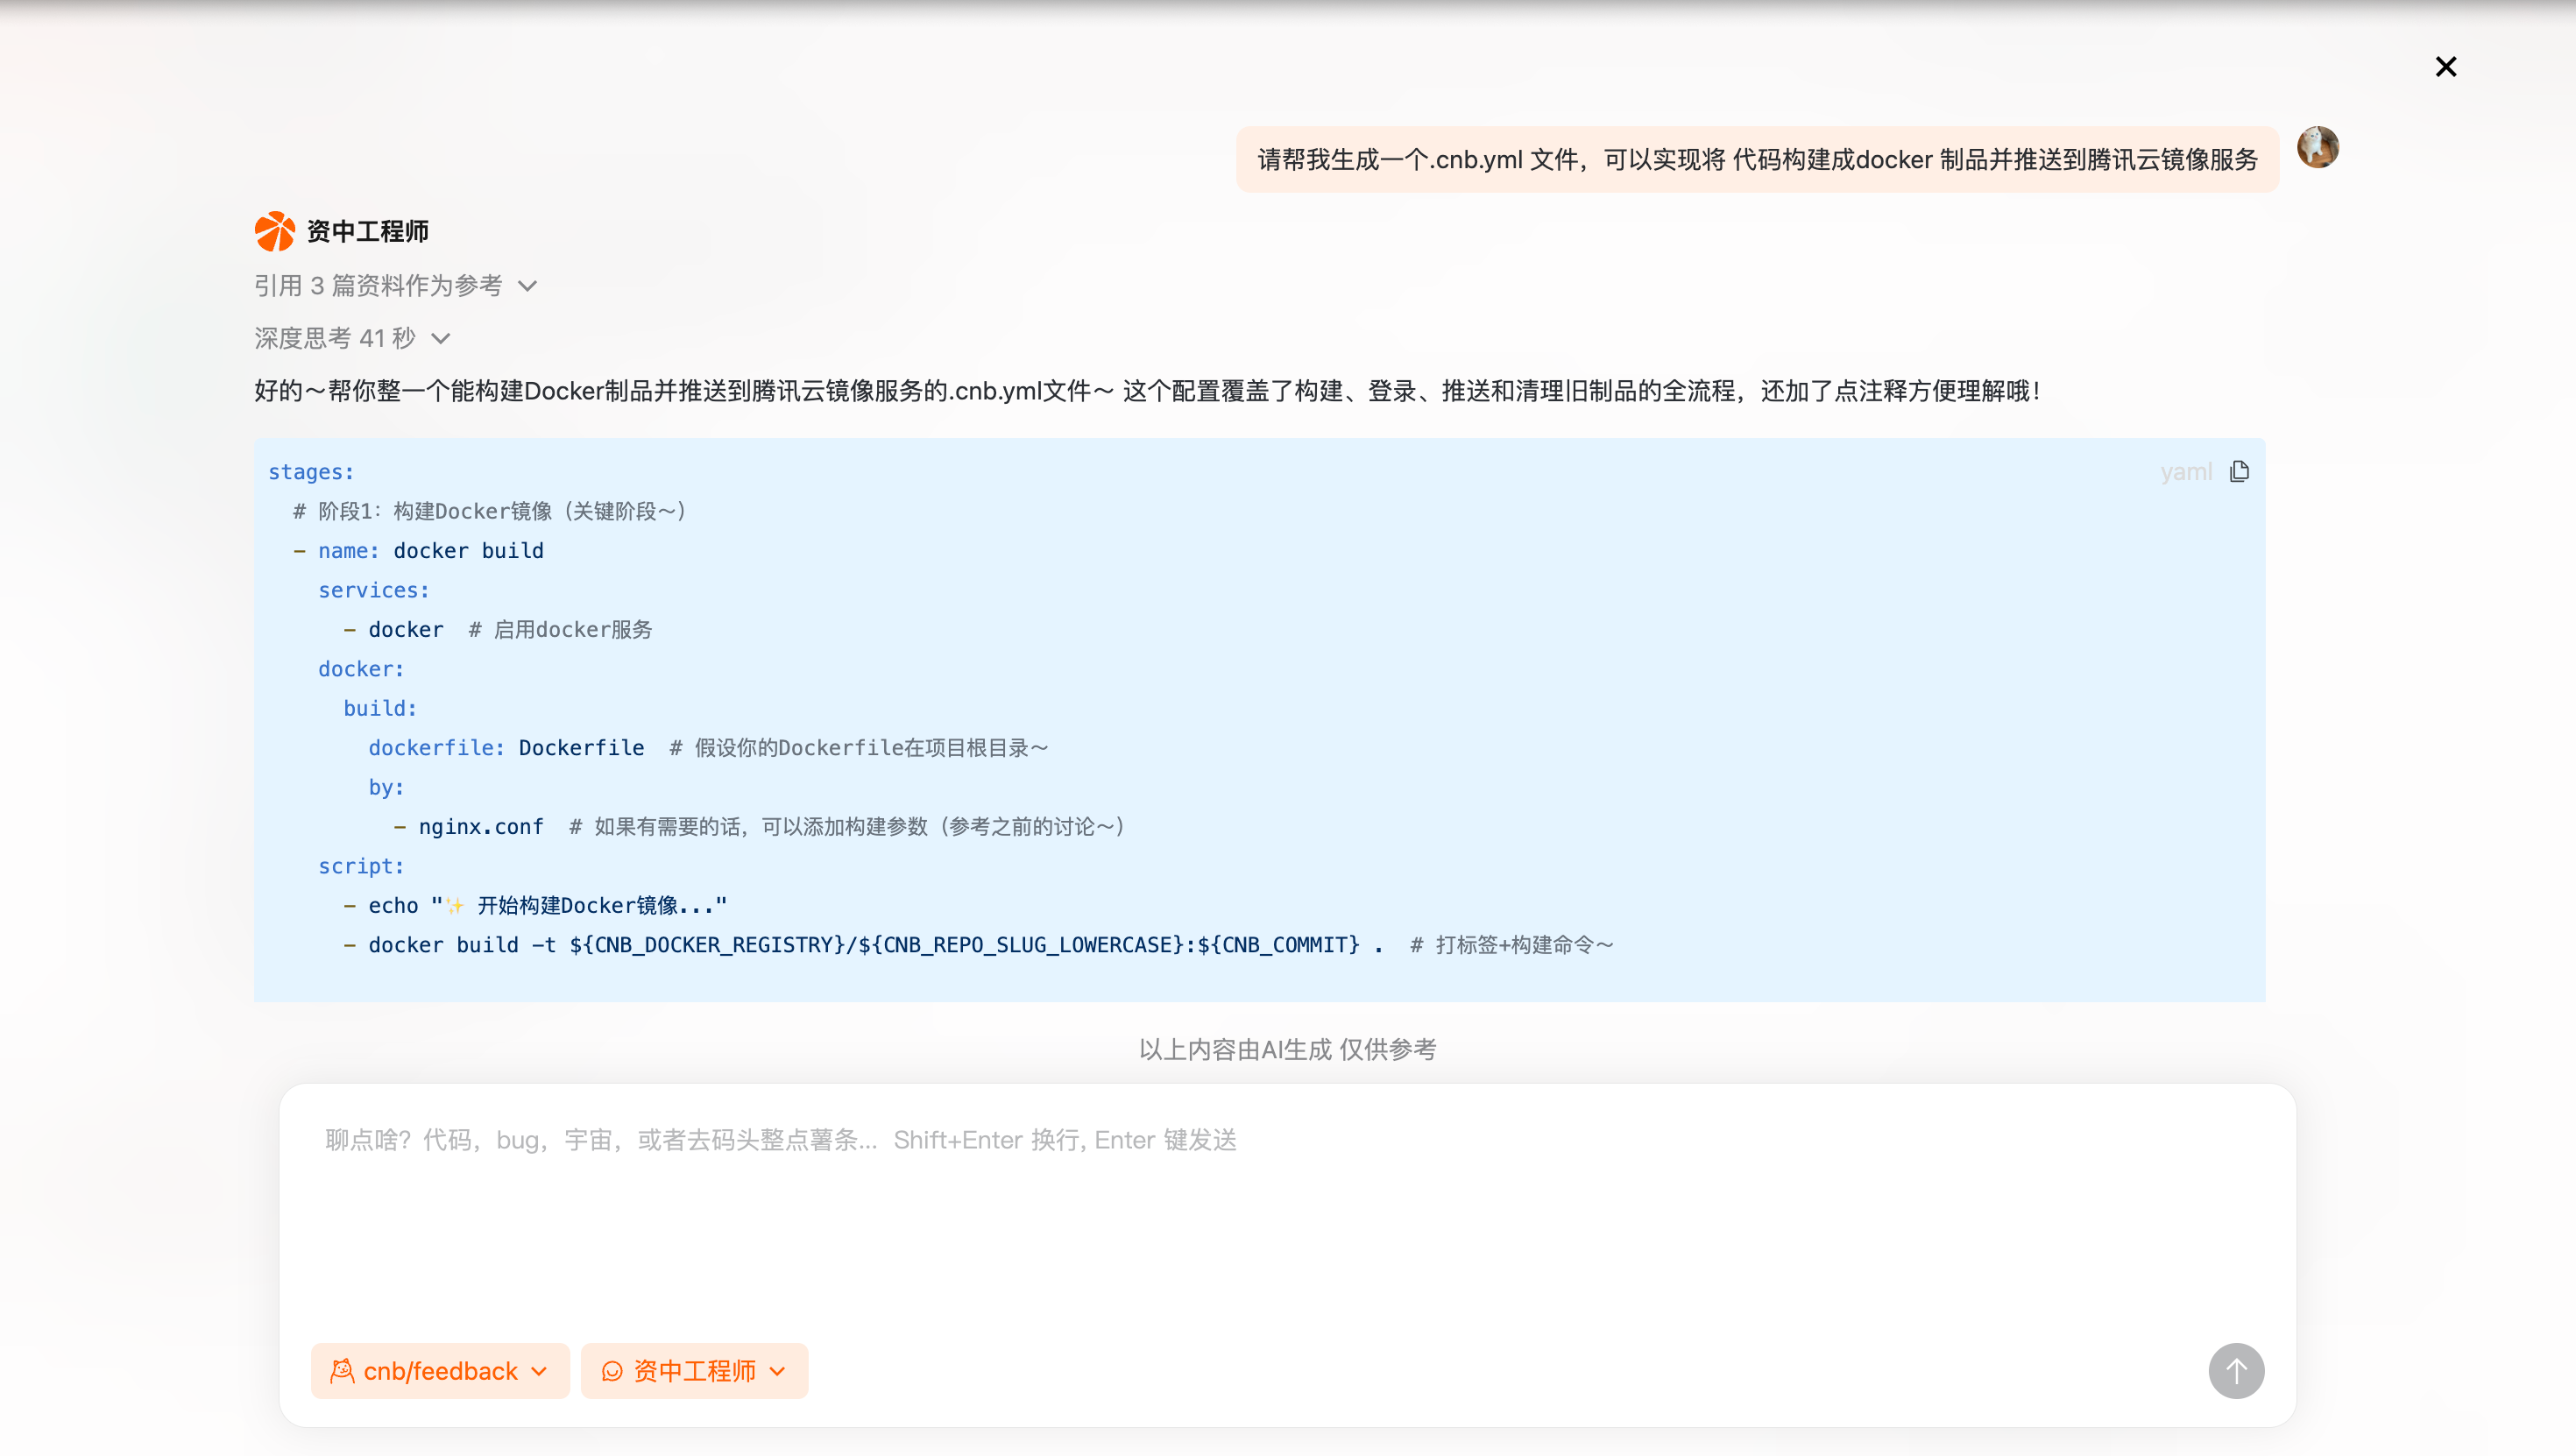Click the user avatar picture

[2317, 147]
